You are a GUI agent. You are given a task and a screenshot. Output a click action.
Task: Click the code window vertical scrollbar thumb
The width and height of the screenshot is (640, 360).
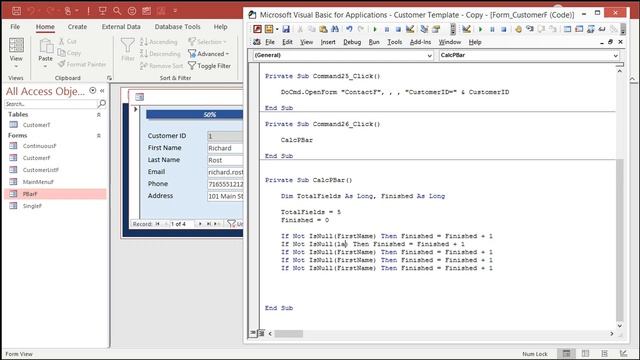[x=620, y=239]
